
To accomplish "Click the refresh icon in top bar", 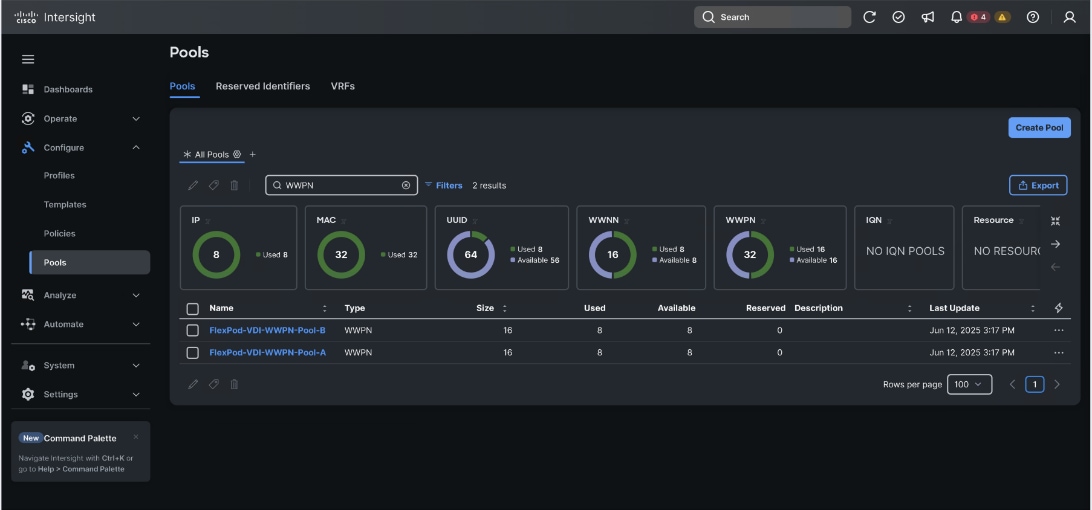I will [x=869, y=17].
